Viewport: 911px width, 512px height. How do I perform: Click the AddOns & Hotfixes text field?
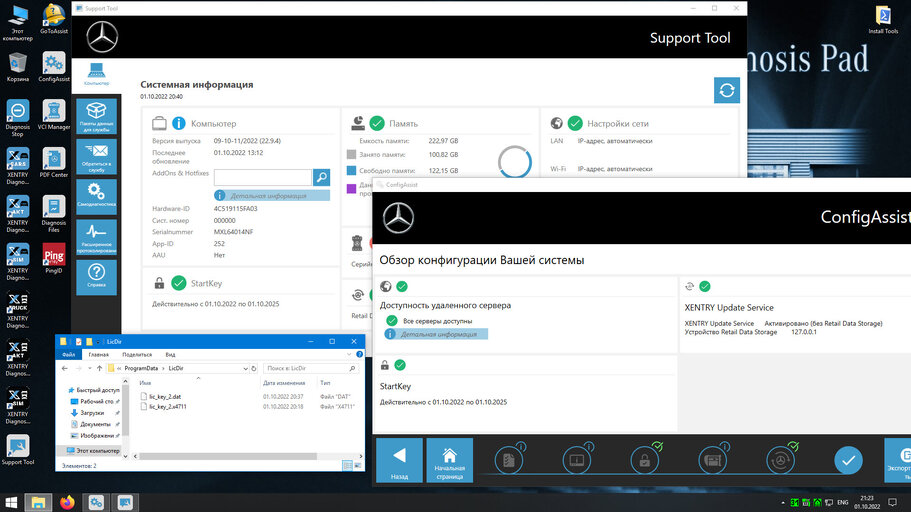pos(262,177)
